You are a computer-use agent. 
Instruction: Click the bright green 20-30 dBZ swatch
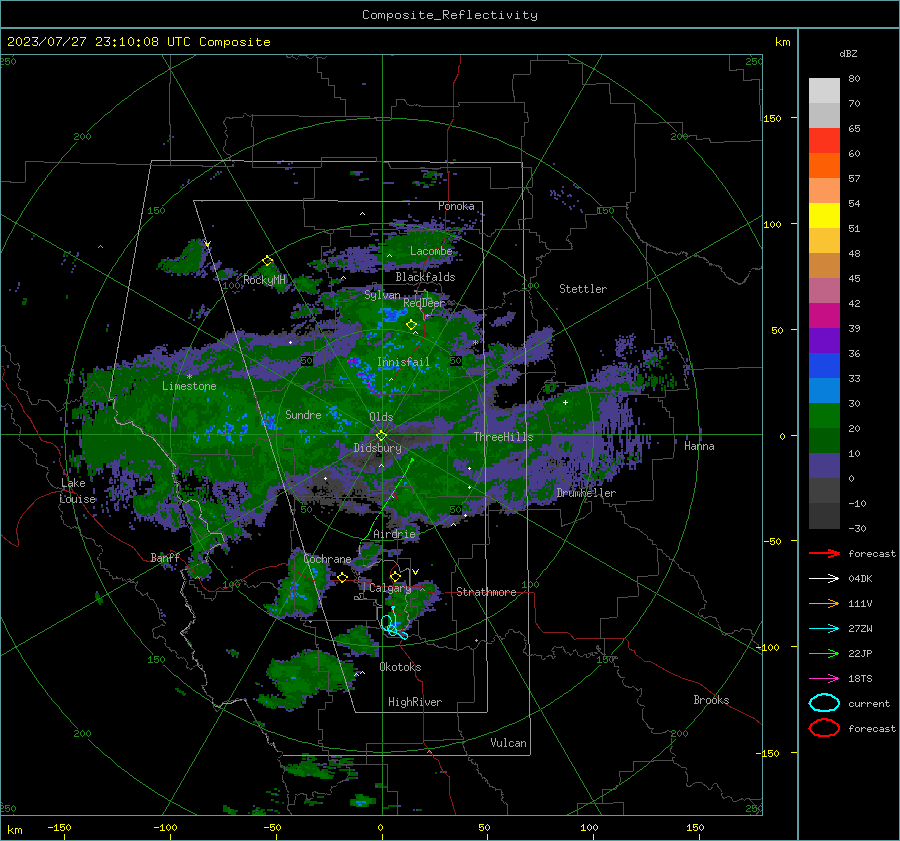(824, 416)
